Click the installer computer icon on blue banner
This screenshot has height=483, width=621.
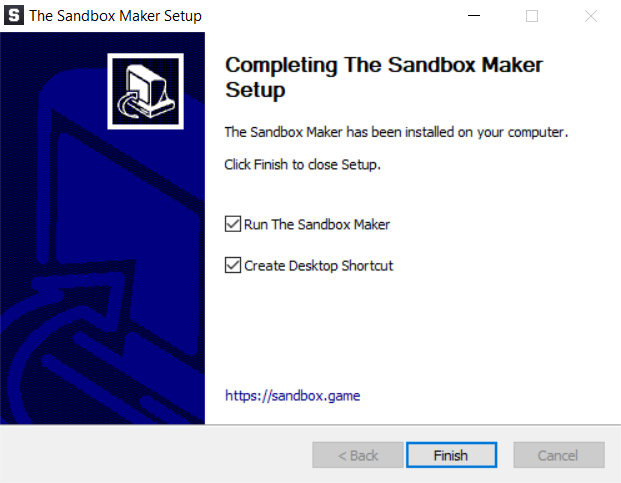pyautogui.click(x=145, y=91)
